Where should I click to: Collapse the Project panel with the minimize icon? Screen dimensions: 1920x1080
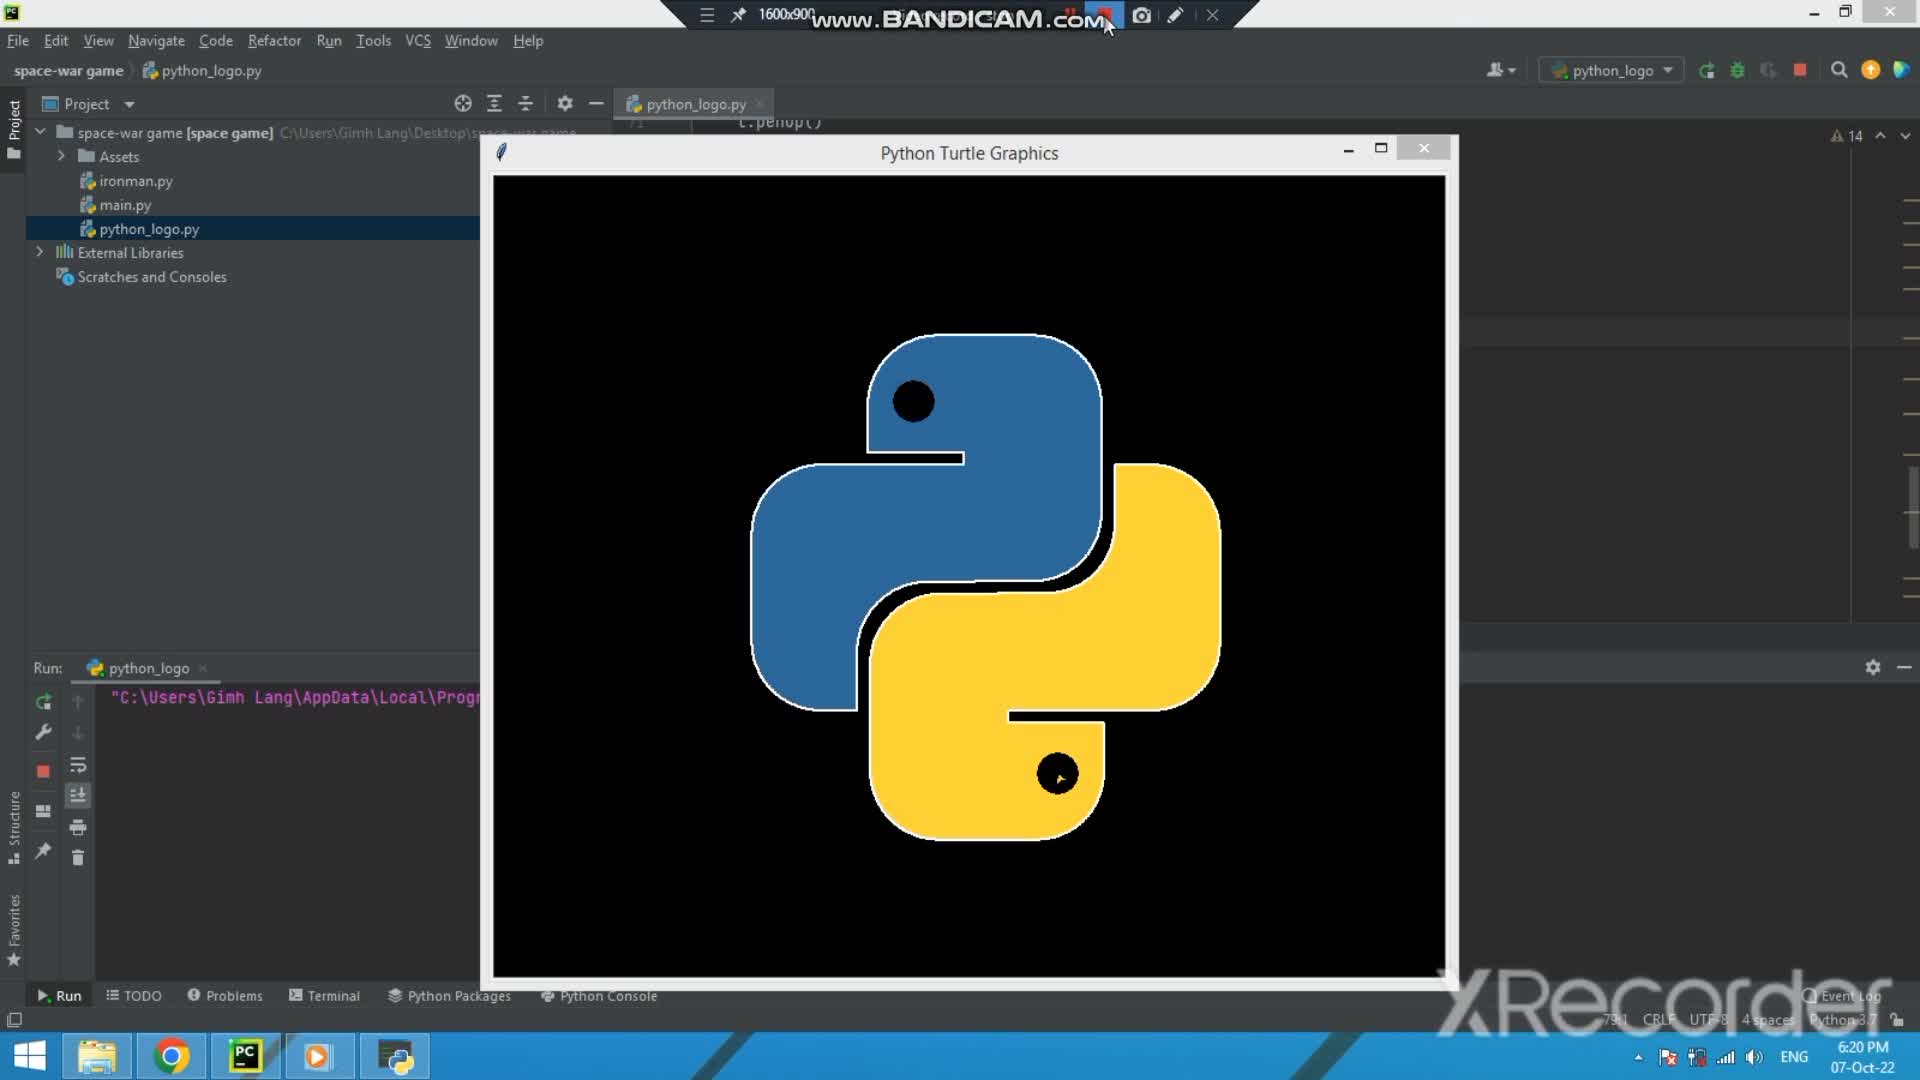(x=596, y=103)
